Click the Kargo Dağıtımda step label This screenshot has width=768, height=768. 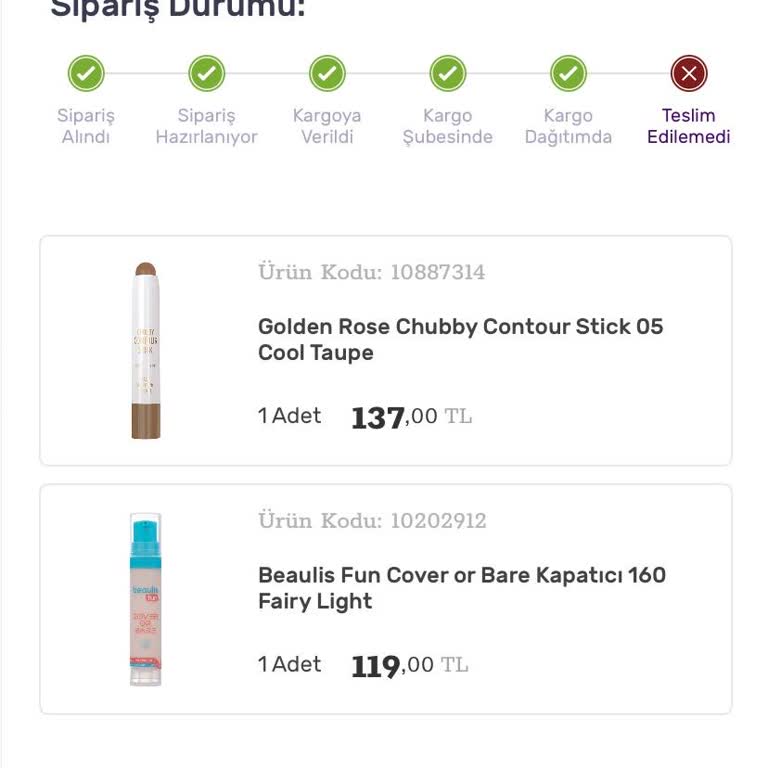(x=568, y=126)
